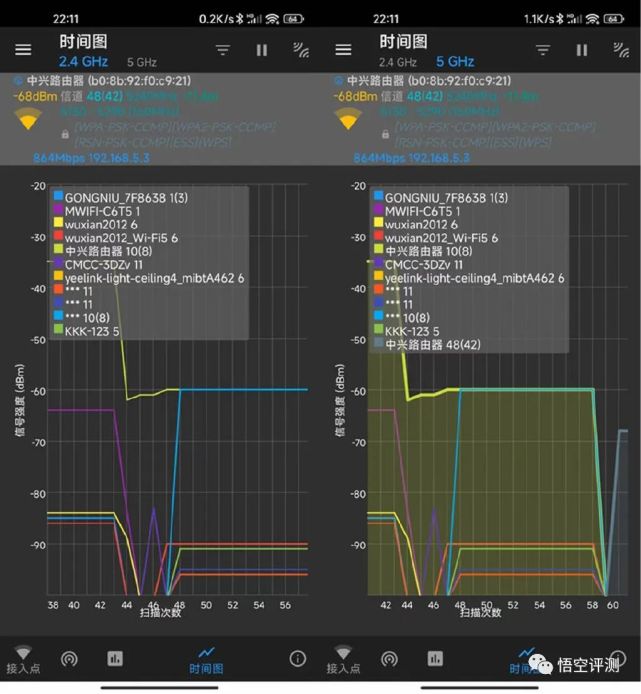Open the channel graph icon in the left bottom bar
The image size is (641, 694).
tap(115, 659)
